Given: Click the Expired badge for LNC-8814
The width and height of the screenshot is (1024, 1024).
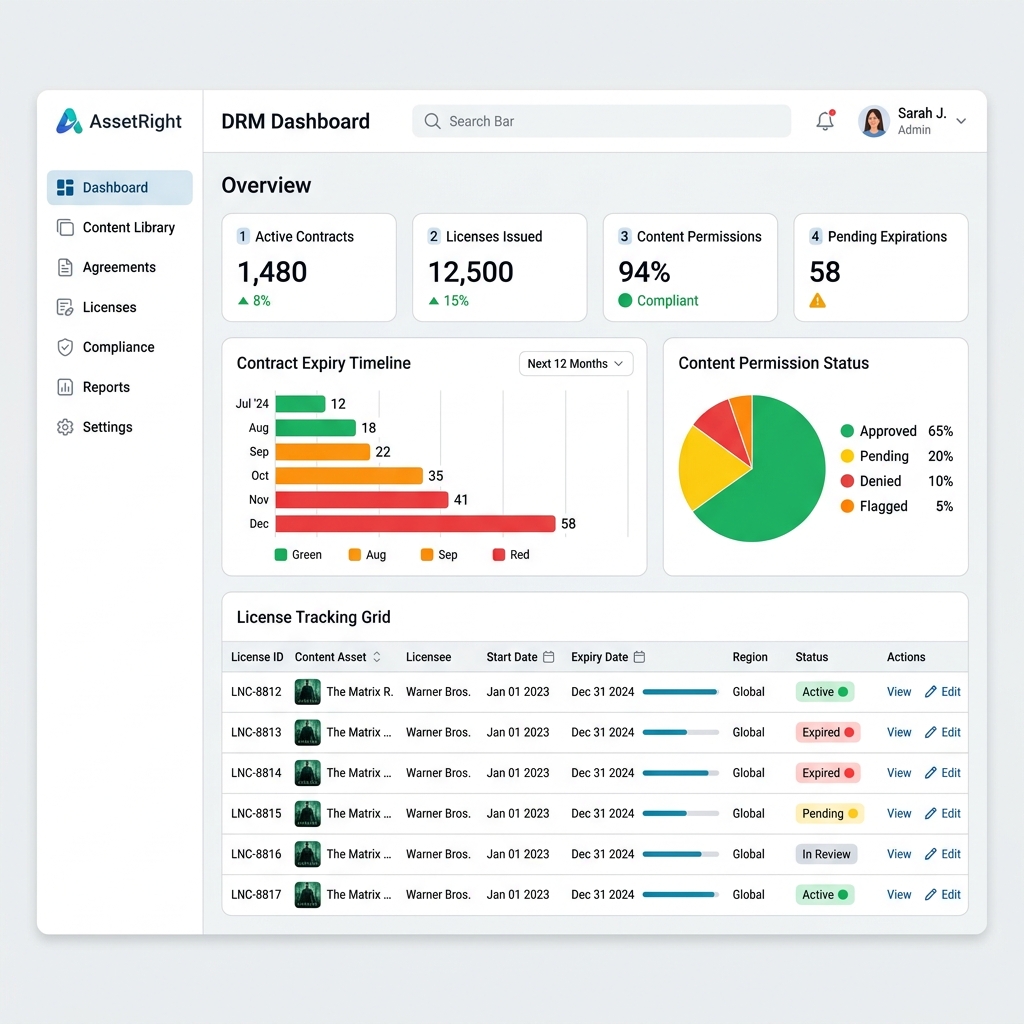Looking at the screenshot, I should click(827, 773).
